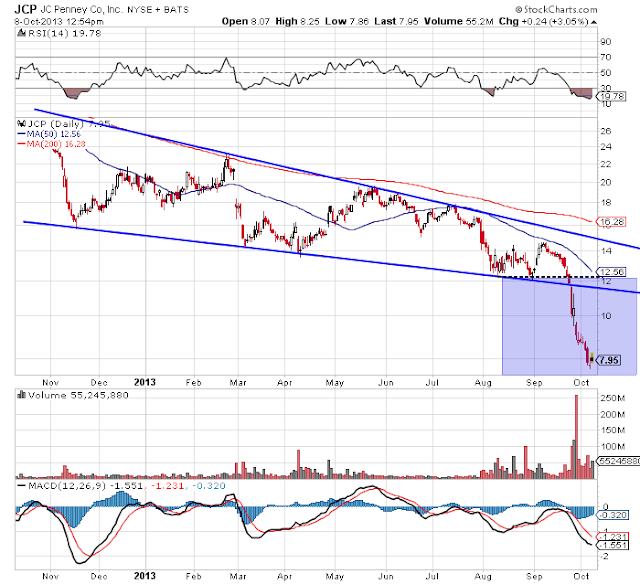The height and width of the screenshot is (584, 640).
Task: Click the blue -0.320 histogram legend value
Action: click(208, 486)
